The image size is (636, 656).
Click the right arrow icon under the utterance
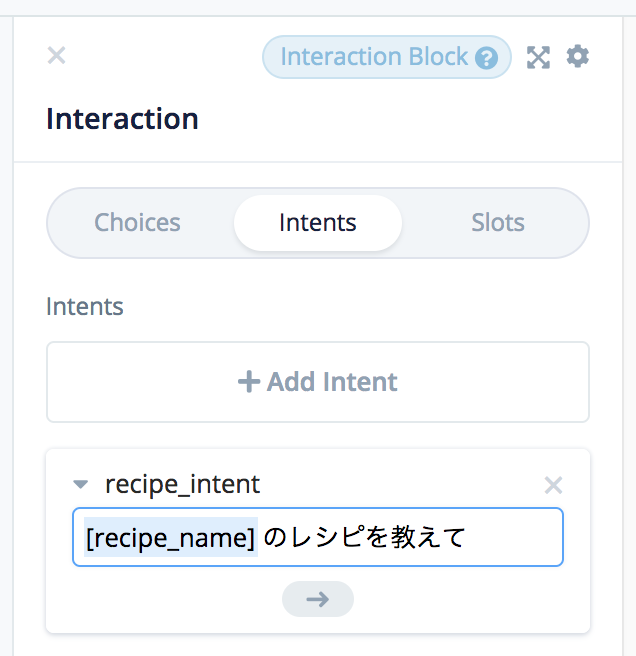tap(317, 599)
